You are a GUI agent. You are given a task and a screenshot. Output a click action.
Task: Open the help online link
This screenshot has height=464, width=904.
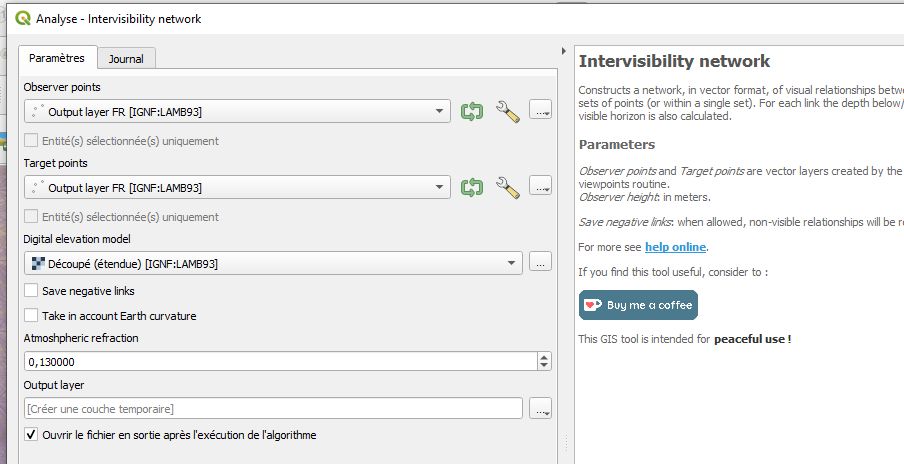pyautogui.click(x=675, y=247)
